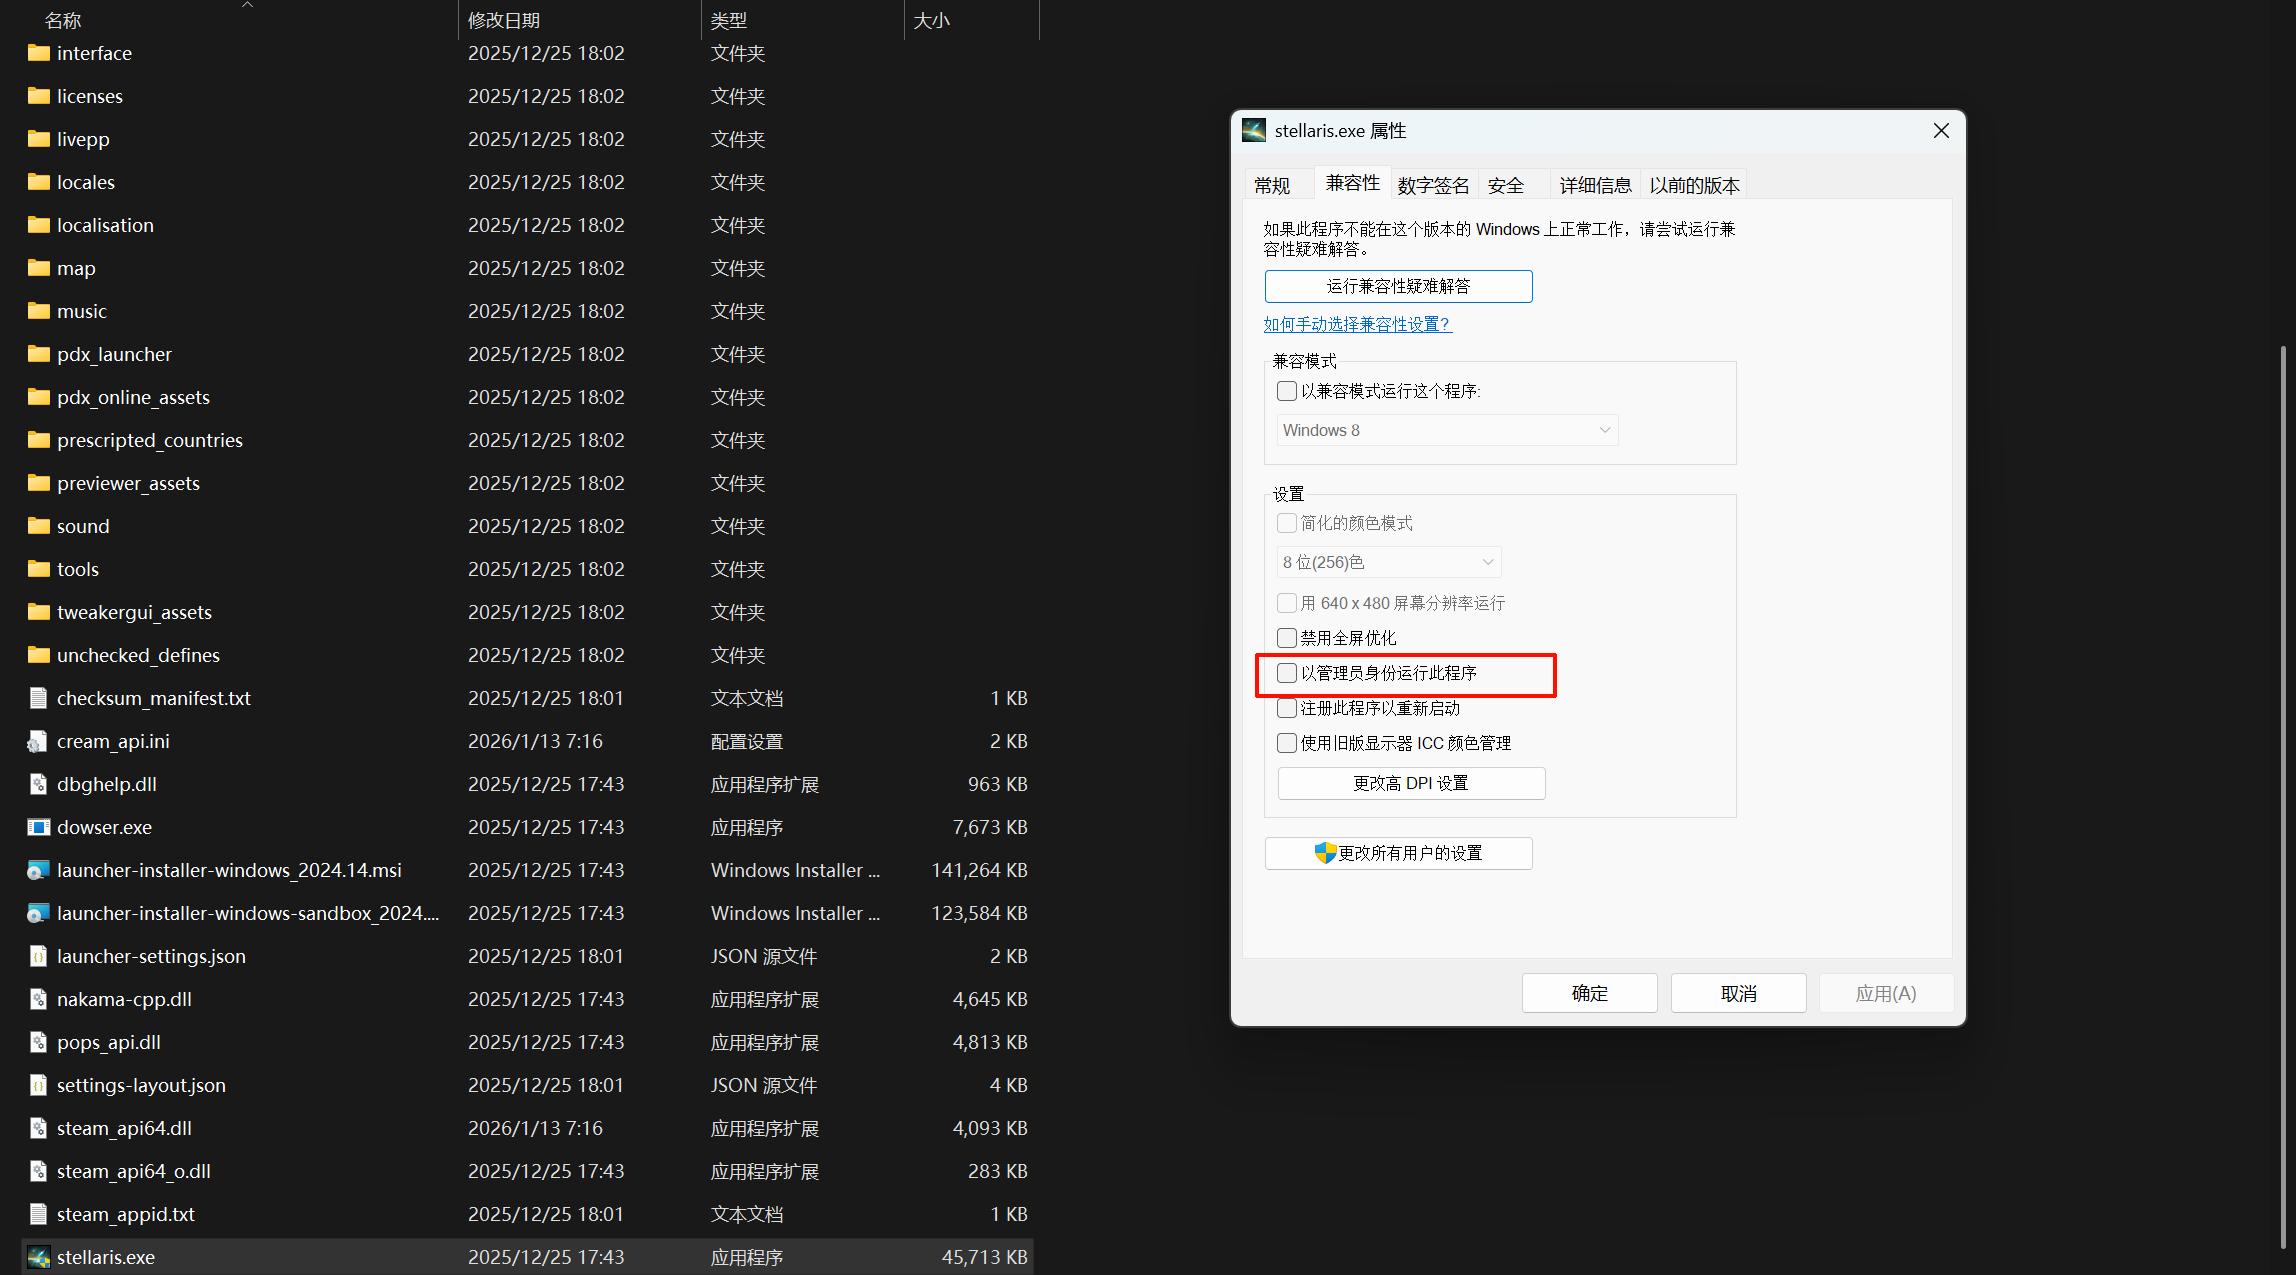Click 取消 to cancel properties
2296x1275 pixels.
tap(1738, 993)
